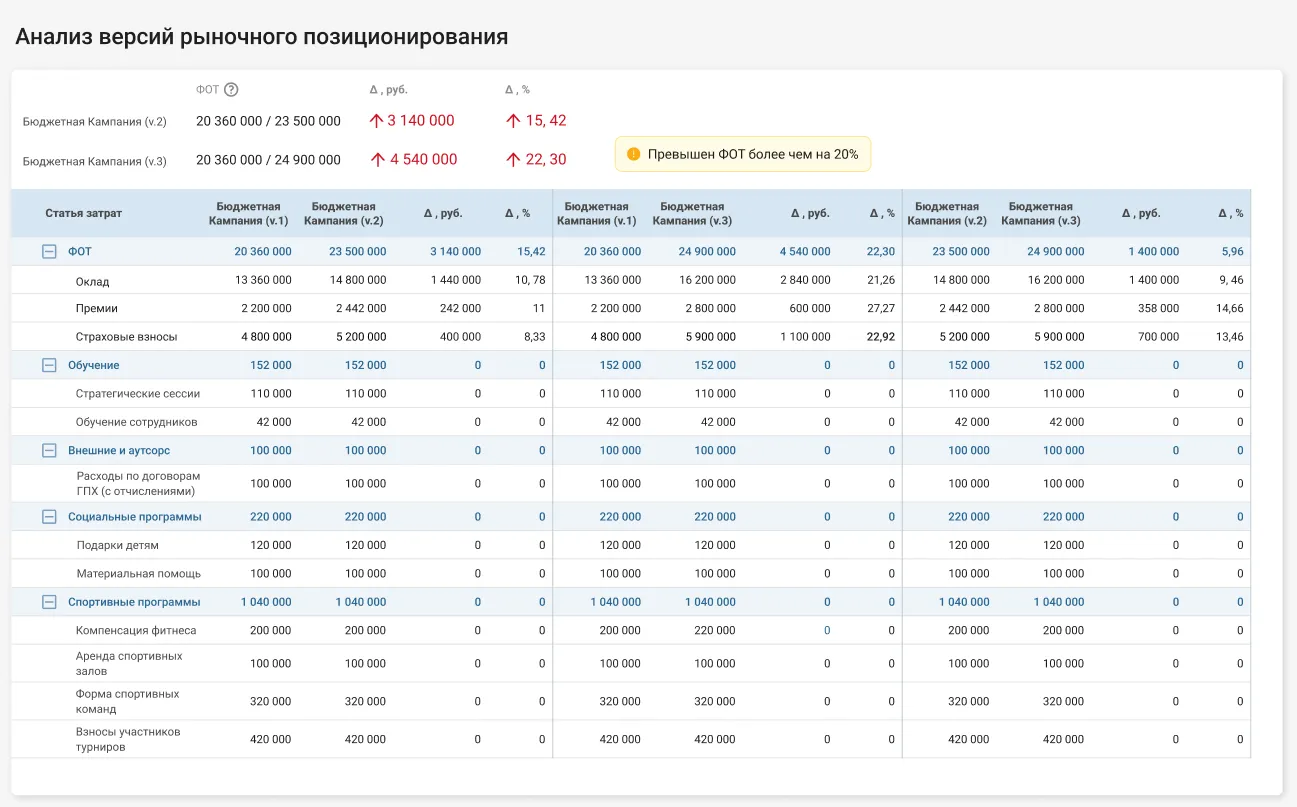Click the 'Превышен ФОТ более чем на 20%' alert
Viewport: 1297px width, 807px height.
pos(743,154)
